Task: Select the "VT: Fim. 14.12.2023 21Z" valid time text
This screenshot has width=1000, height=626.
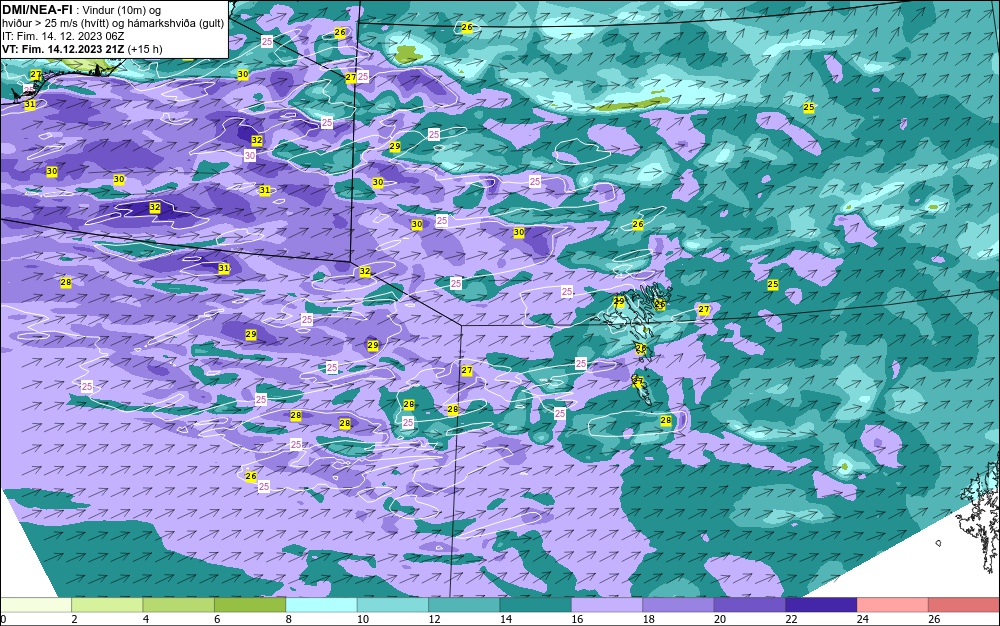Action: [x=63, y=49]
